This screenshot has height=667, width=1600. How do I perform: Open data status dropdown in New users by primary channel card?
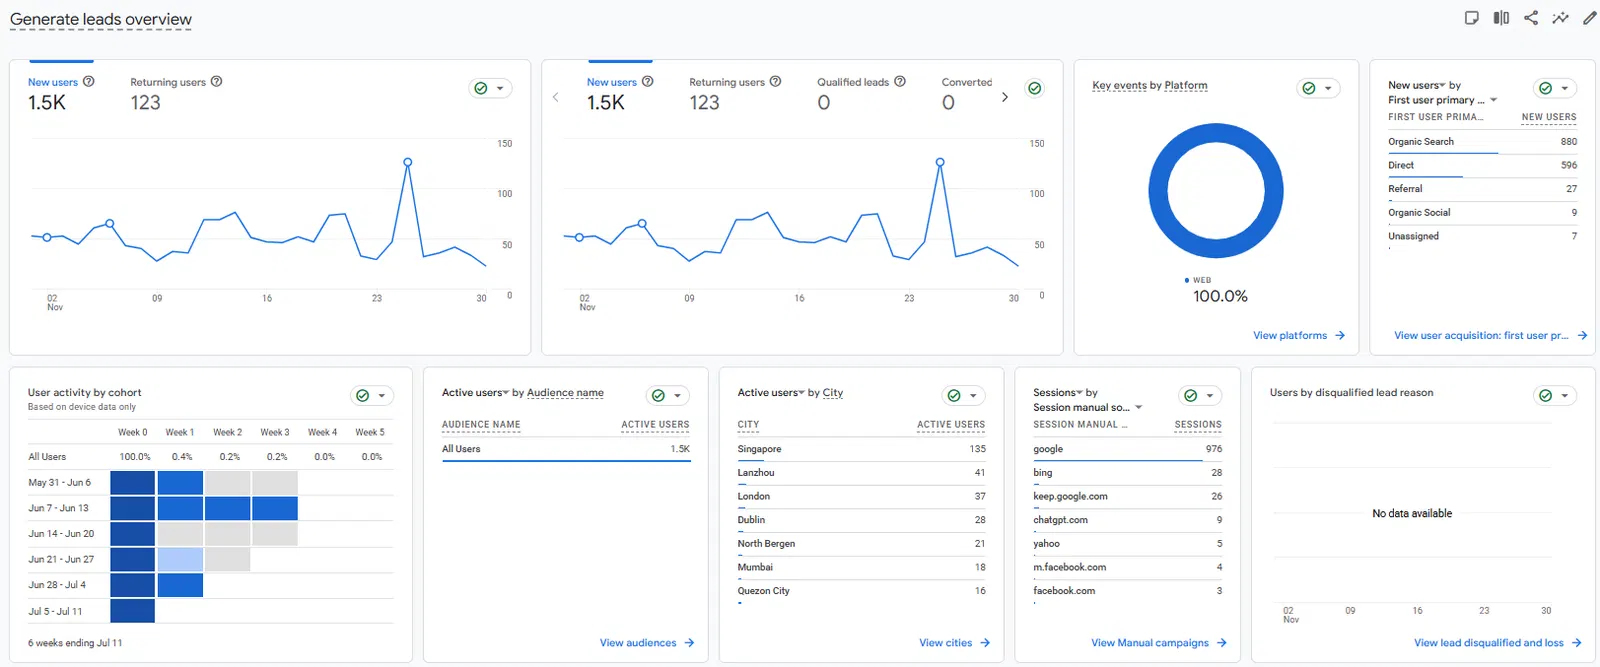point(1555,88)
